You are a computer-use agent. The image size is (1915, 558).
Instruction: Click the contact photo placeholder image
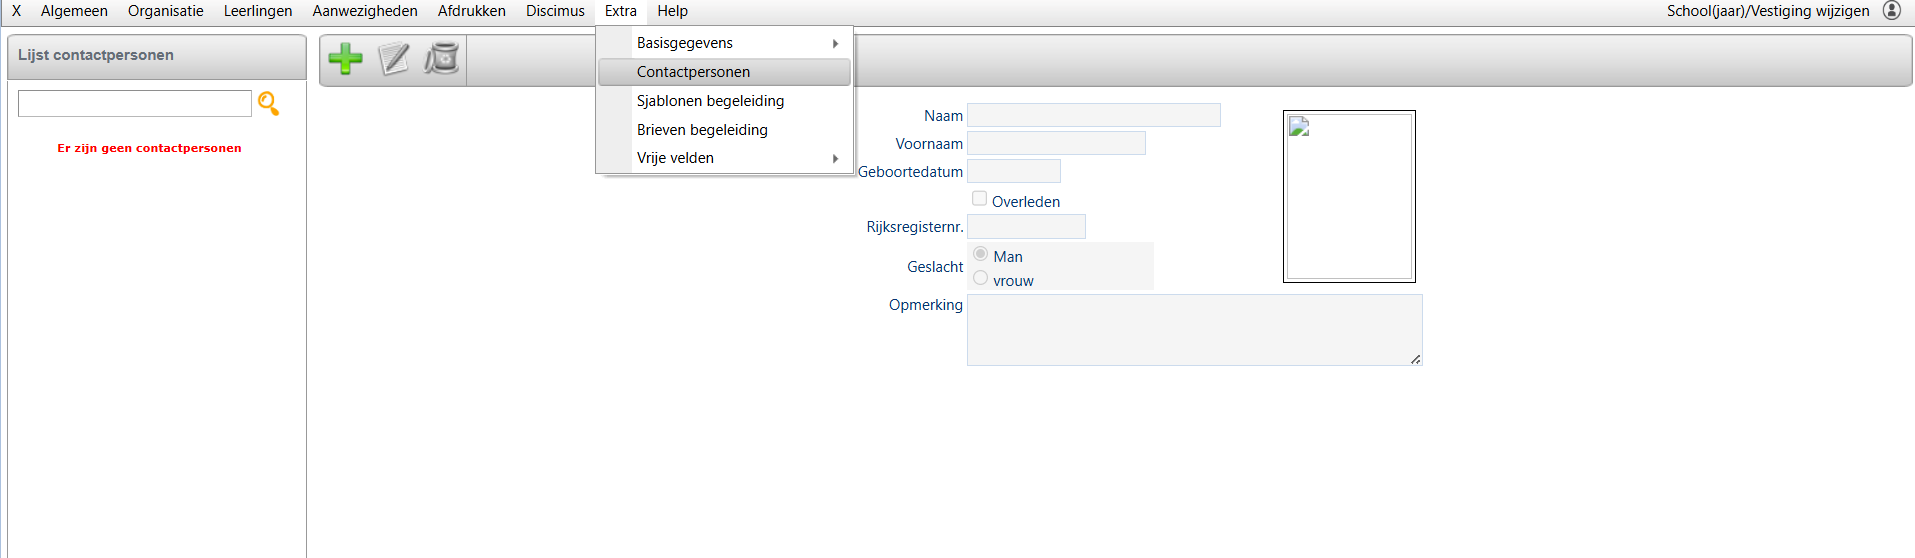click(1349, 196)
